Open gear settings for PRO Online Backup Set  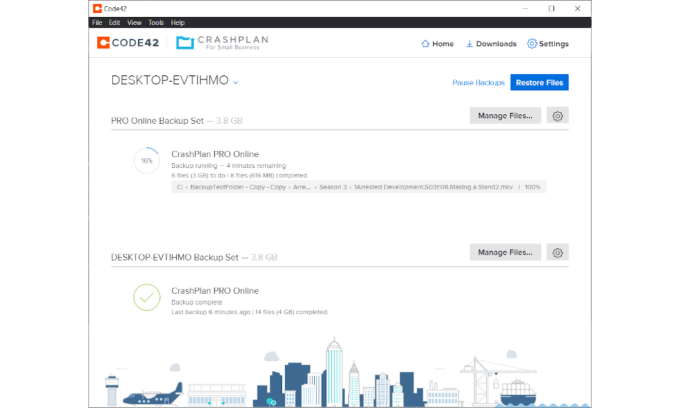point(558,116)
